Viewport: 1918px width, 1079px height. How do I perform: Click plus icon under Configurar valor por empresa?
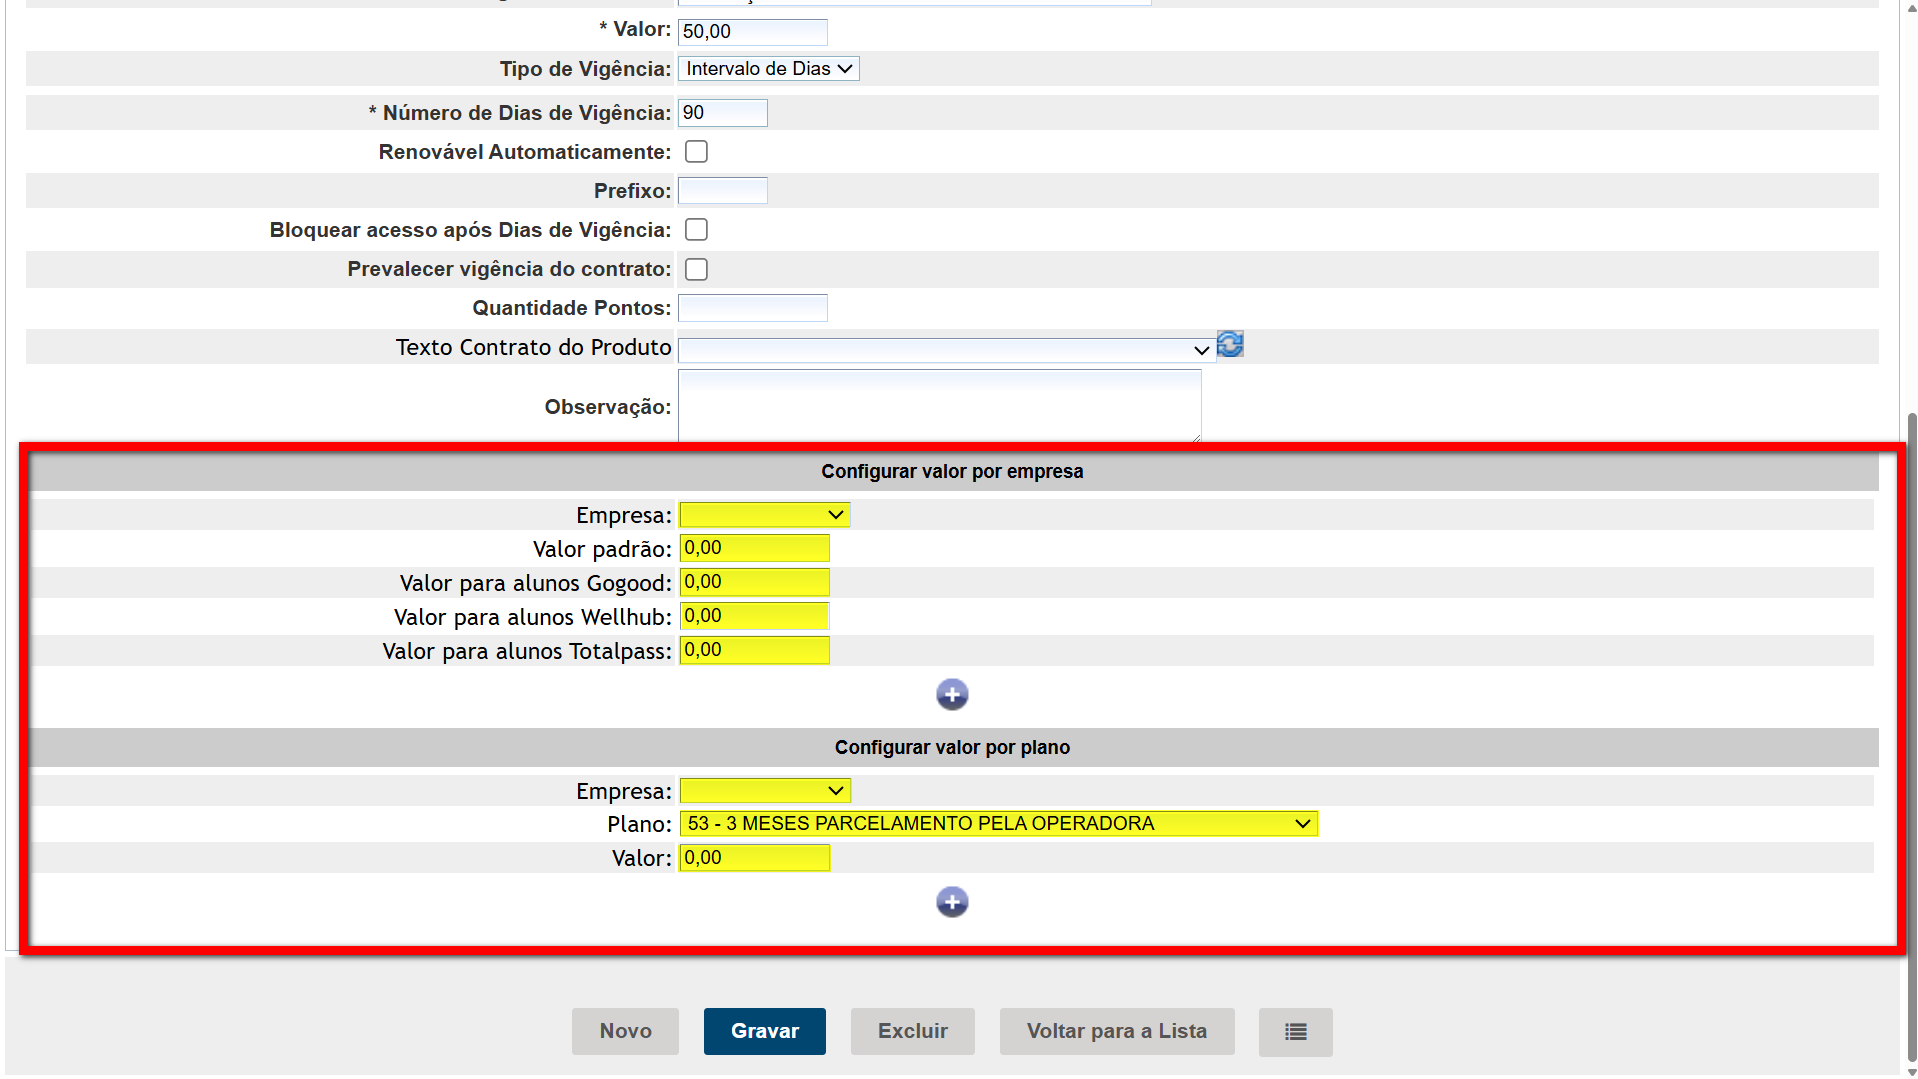(x=952, y=695)
